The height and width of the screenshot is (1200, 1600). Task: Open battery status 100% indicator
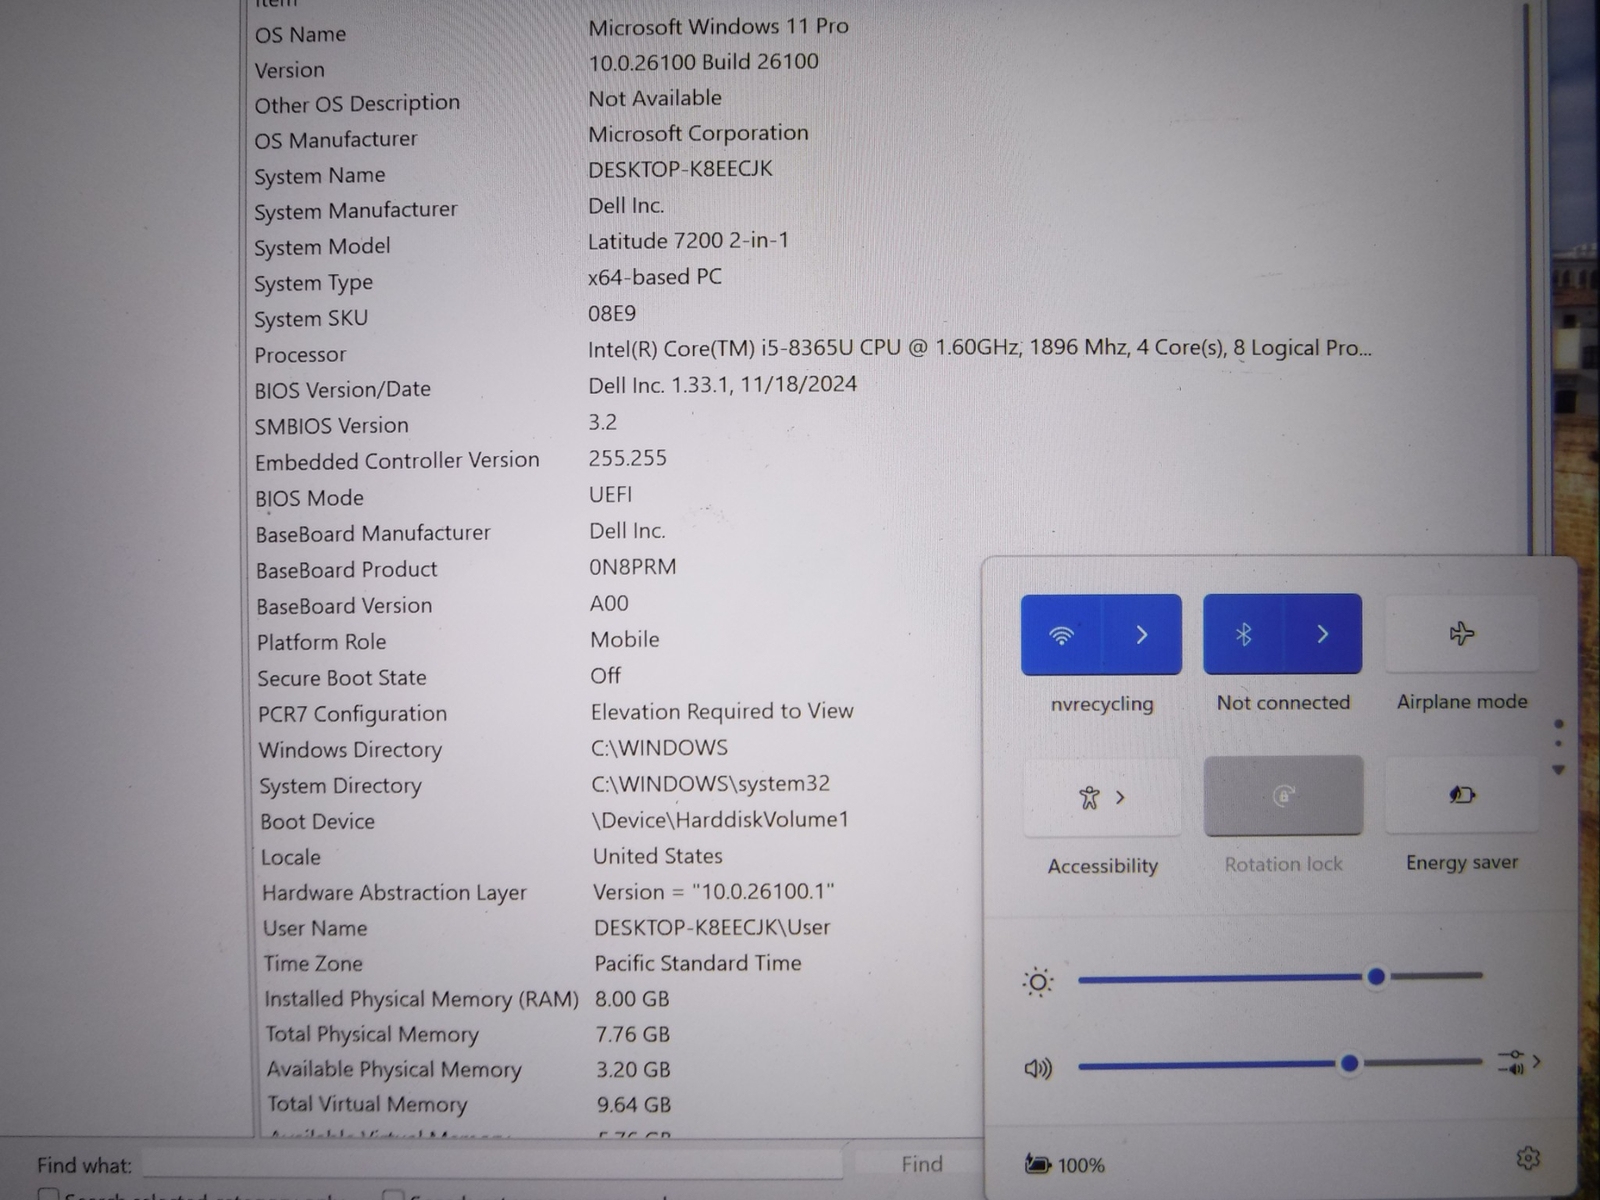[x=1065, y=1165]
